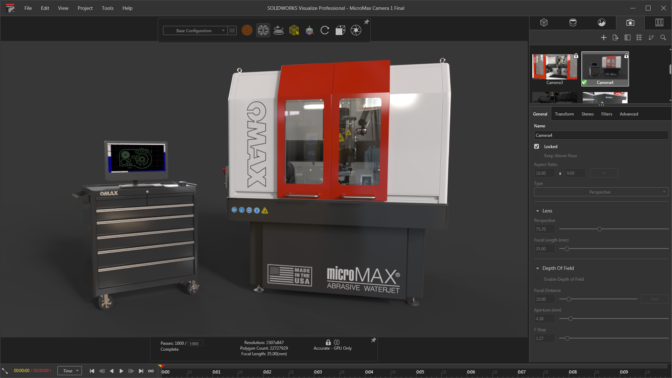Click the Turntable tool icon in toolbar
The height and width of the screenshot is (378, 672).
279,30
